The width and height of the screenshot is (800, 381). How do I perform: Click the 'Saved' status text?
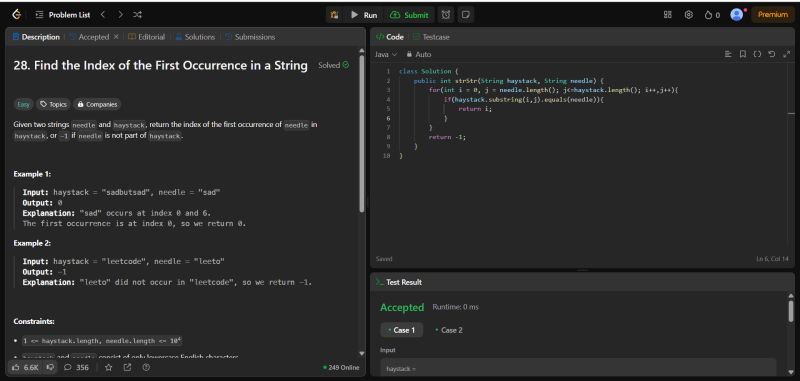click(384, 259)
